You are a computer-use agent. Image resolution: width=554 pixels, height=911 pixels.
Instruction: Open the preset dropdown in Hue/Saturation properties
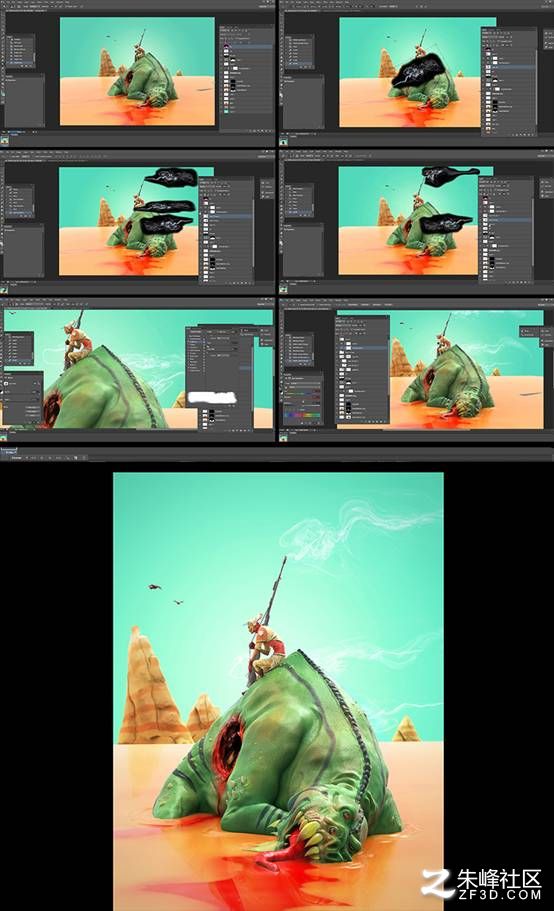click(x=303, y=382)
